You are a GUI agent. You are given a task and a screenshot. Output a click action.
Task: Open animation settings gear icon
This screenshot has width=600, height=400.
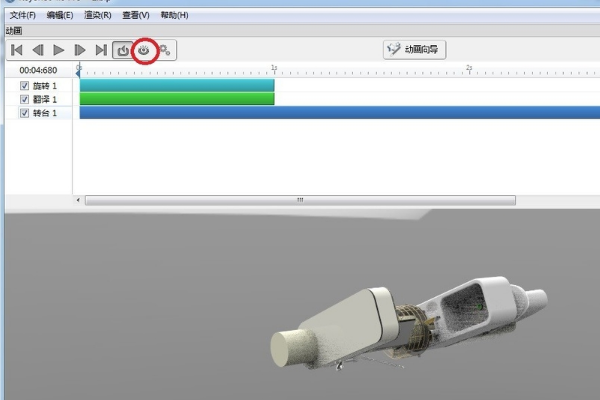(x=165, y=50)
